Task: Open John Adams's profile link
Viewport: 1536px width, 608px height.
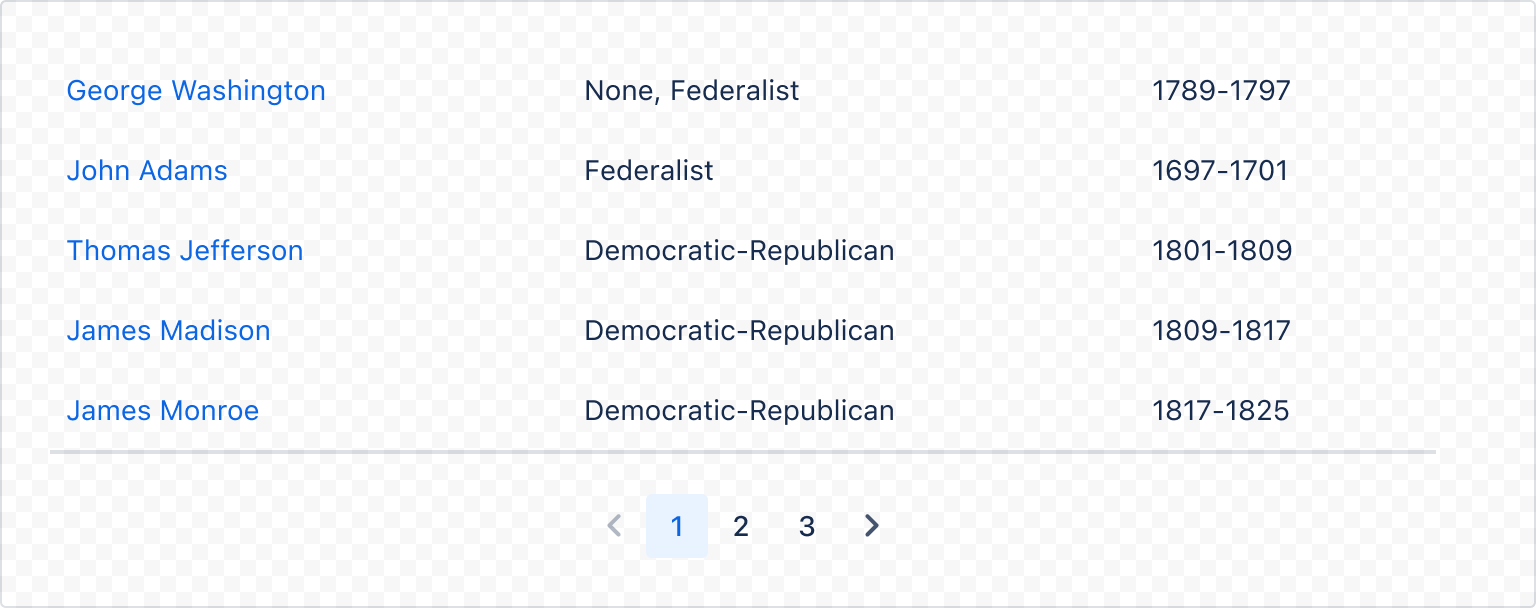Action: pos(147,171)
